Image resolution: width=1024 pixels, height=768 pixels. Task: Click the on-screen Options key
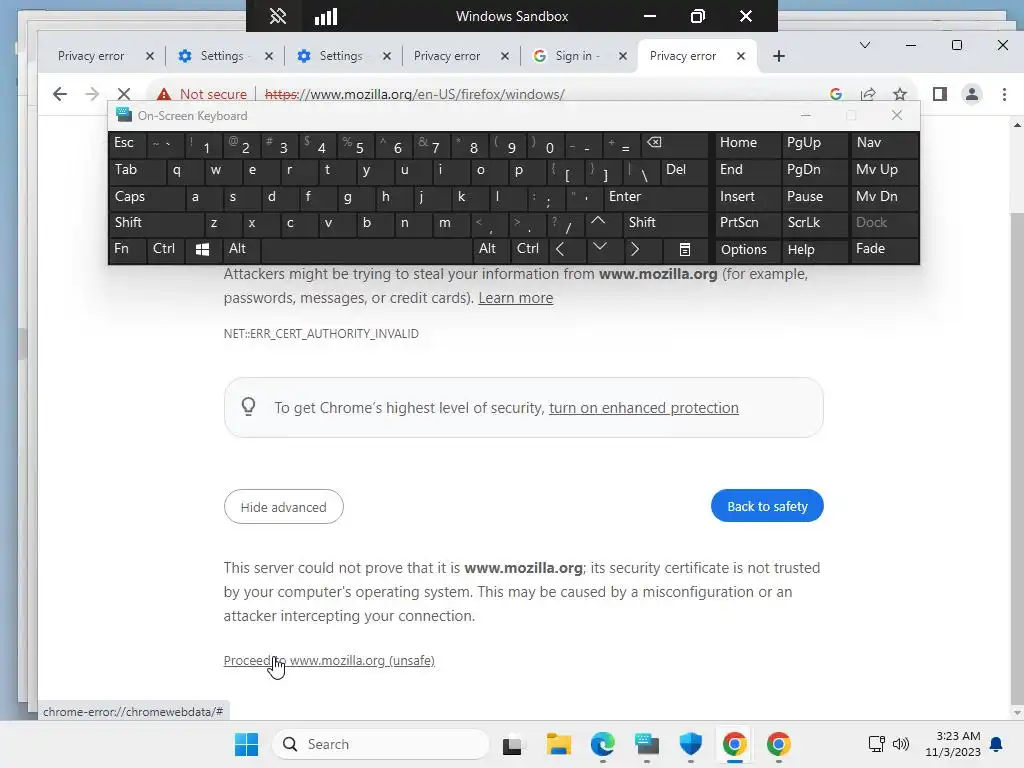point(746,249)
